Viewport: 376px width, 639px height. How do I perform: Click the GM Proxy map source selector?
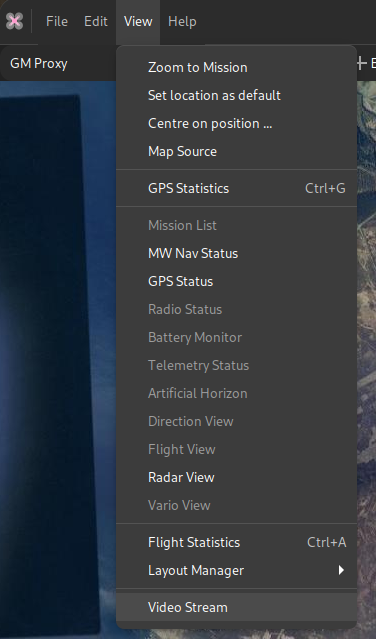57,64
